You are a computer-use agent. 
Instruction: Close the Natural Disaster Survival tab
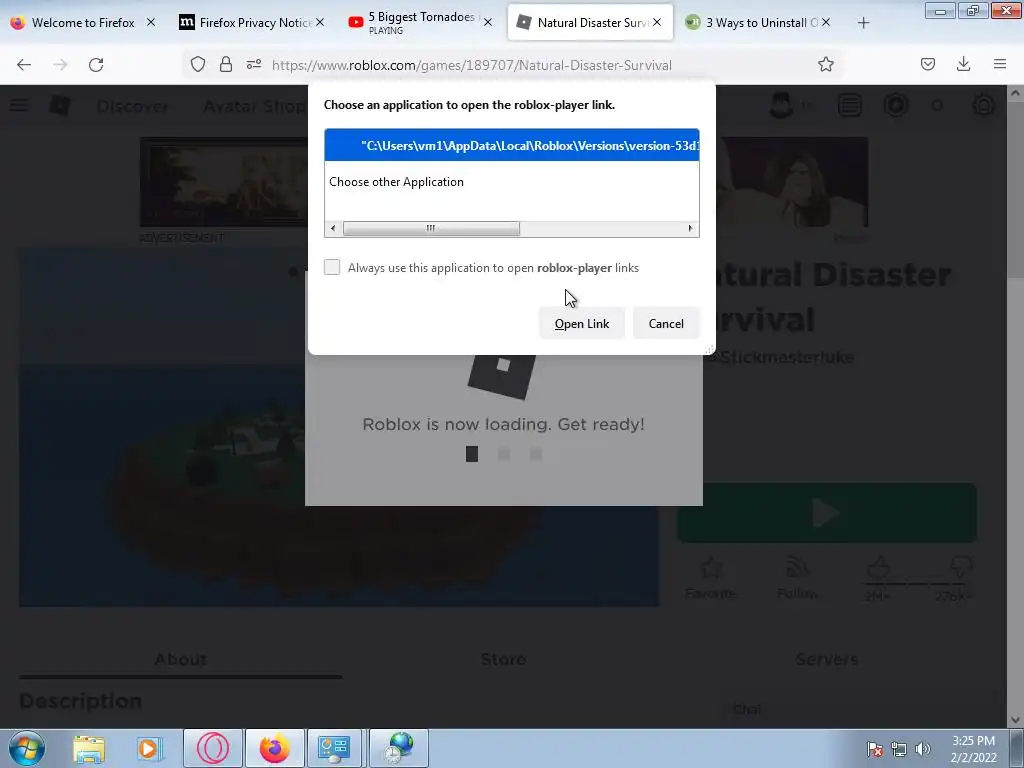point(657,22)
